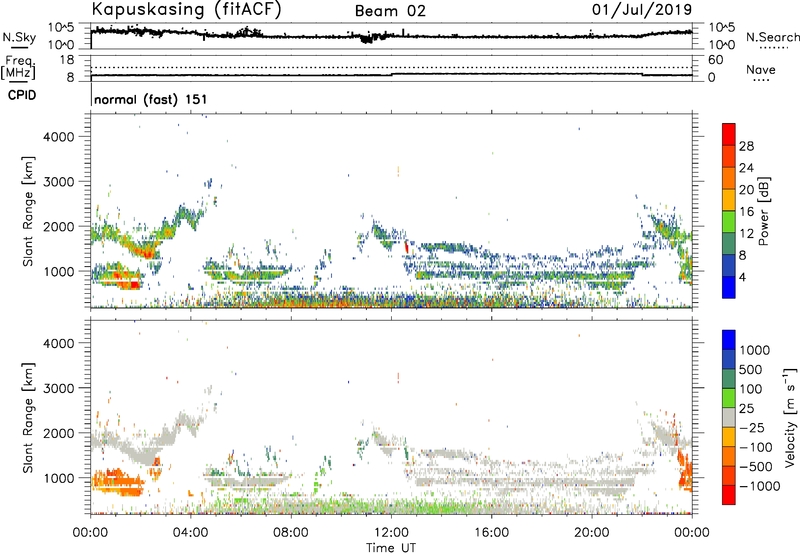Click the 'Nave' legend label
Screen dimensions: 800x554
[x=760, y=70]
